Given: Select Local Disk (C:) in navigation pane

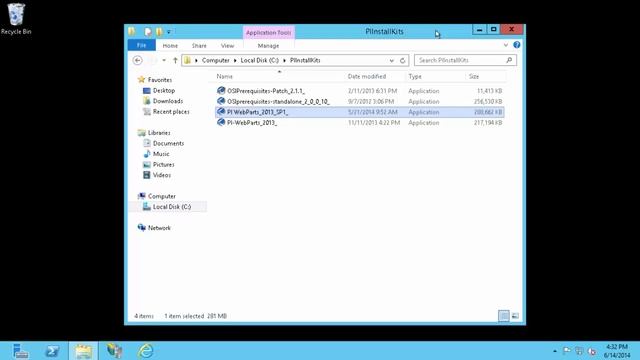Looking at the screenshot, I should click(x=172, y=207).
